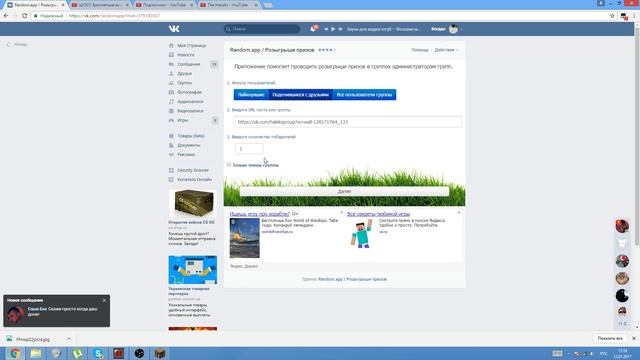This screenshot has width=640, height=360.
Task: Click the app star rating
Action: (x=326, y=50)
